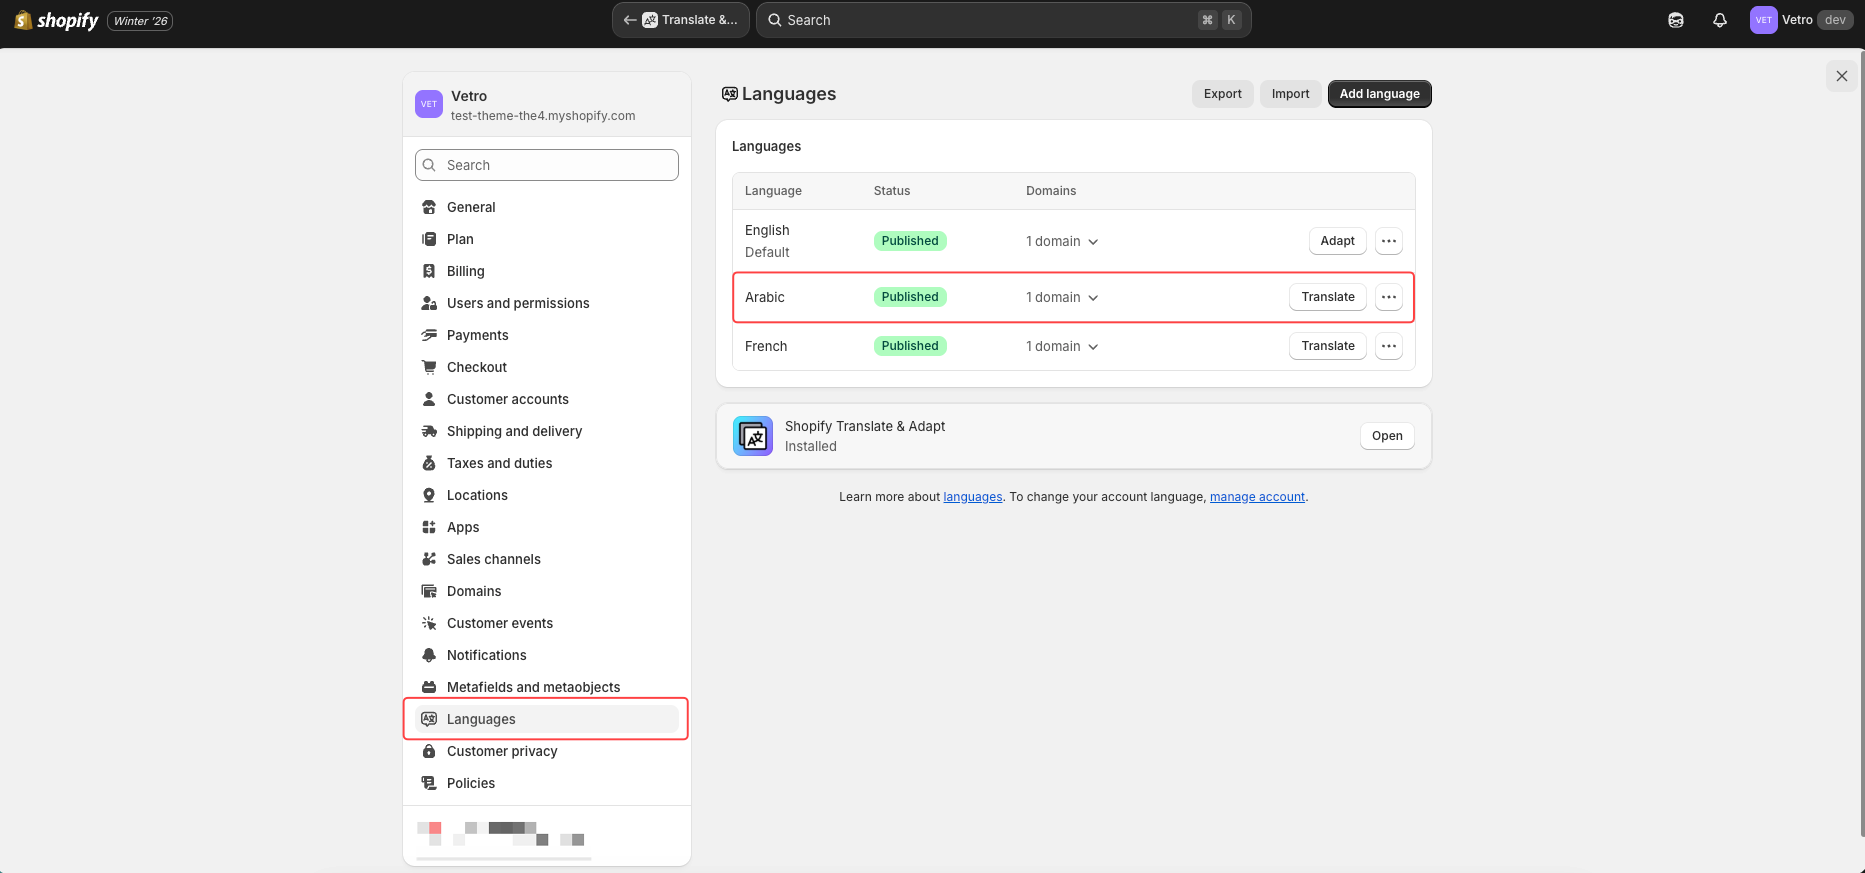
Task: Expand the Arabic 1 domain dropdown
Action: click(1062, 298)
